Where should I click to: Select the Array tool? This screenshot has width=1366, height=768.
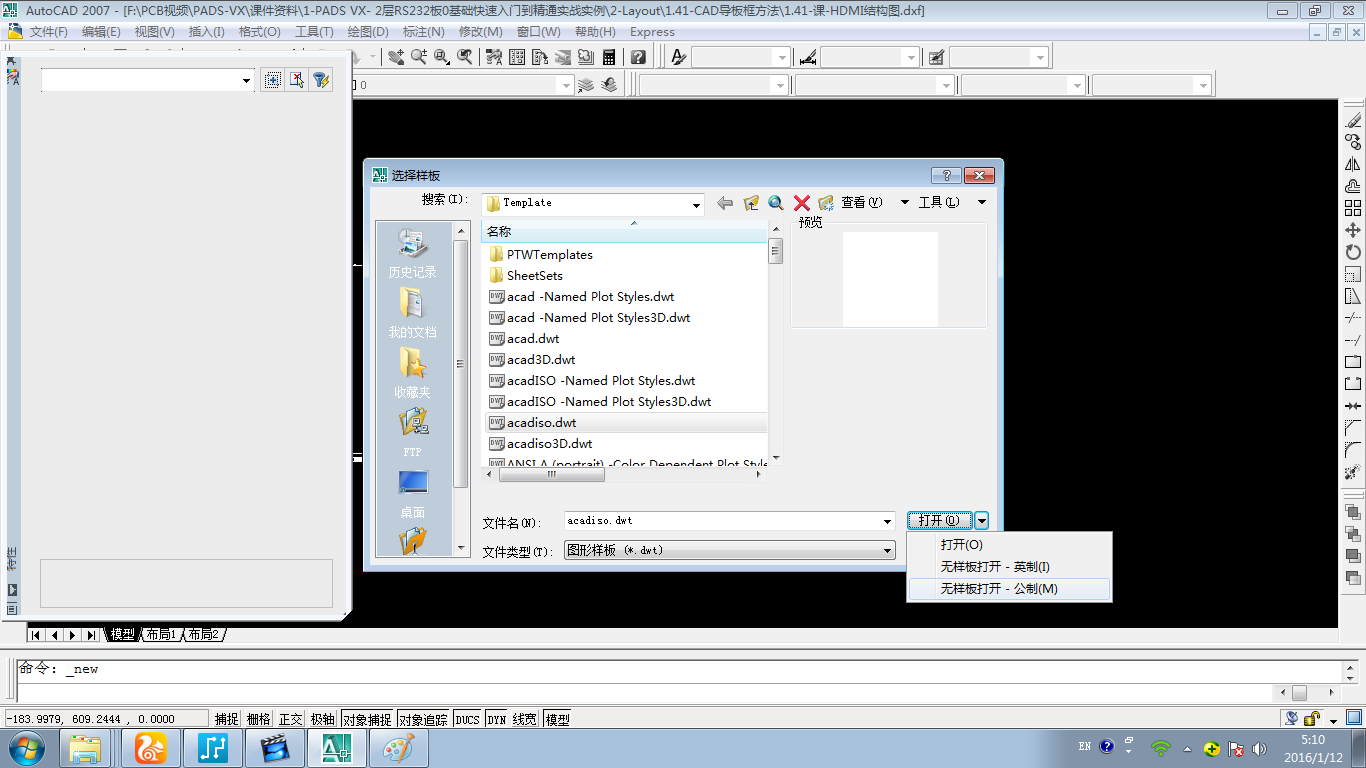tap(1353, 208)
